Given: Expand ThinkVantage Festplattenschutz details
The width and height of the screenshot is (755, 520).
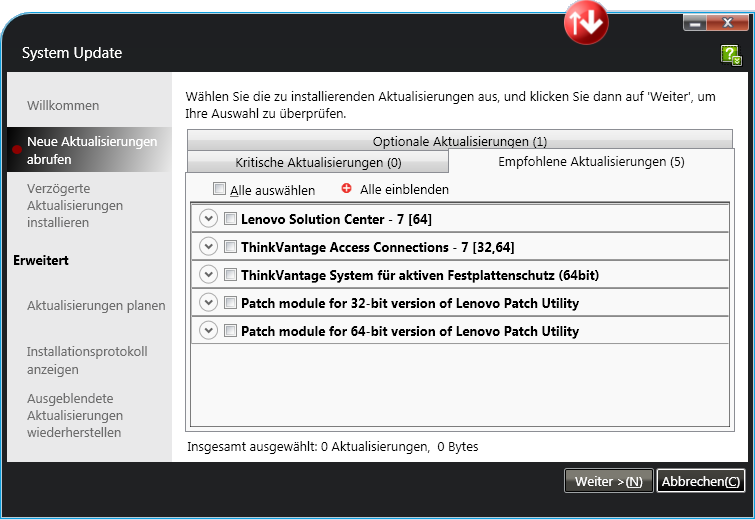Looking at the screenshot, I should click(x=208, y=274).
